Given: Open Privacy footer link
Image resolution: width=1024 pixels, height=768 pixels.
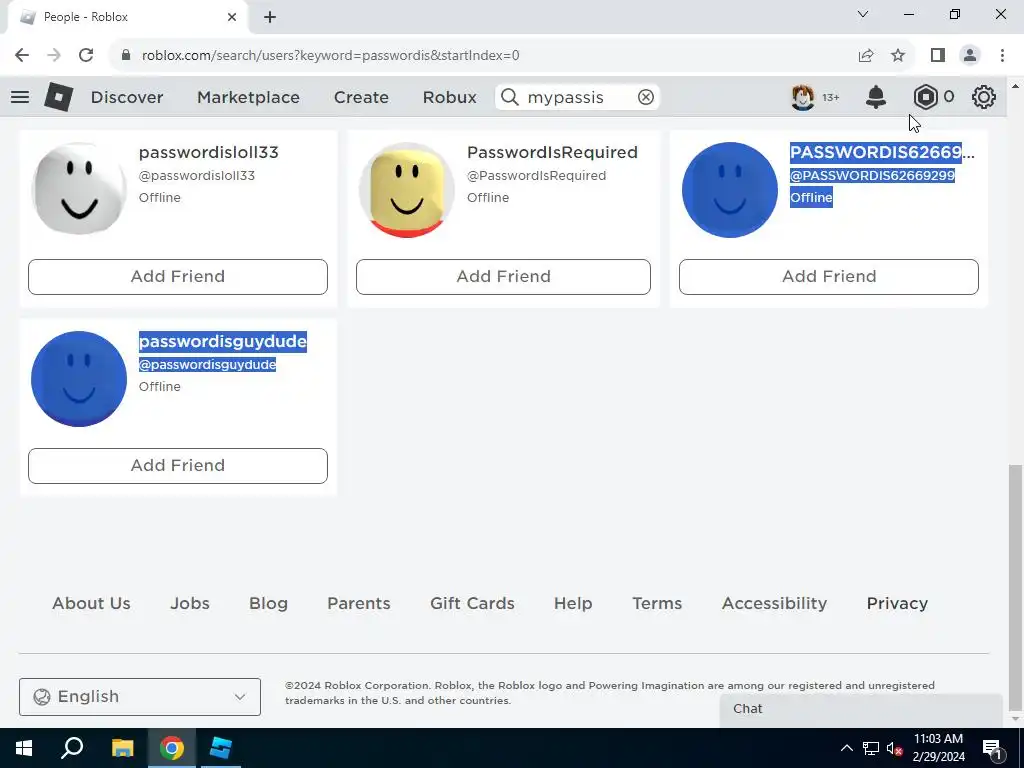Looking at the screenshot, I should click(x=897, y=603).
